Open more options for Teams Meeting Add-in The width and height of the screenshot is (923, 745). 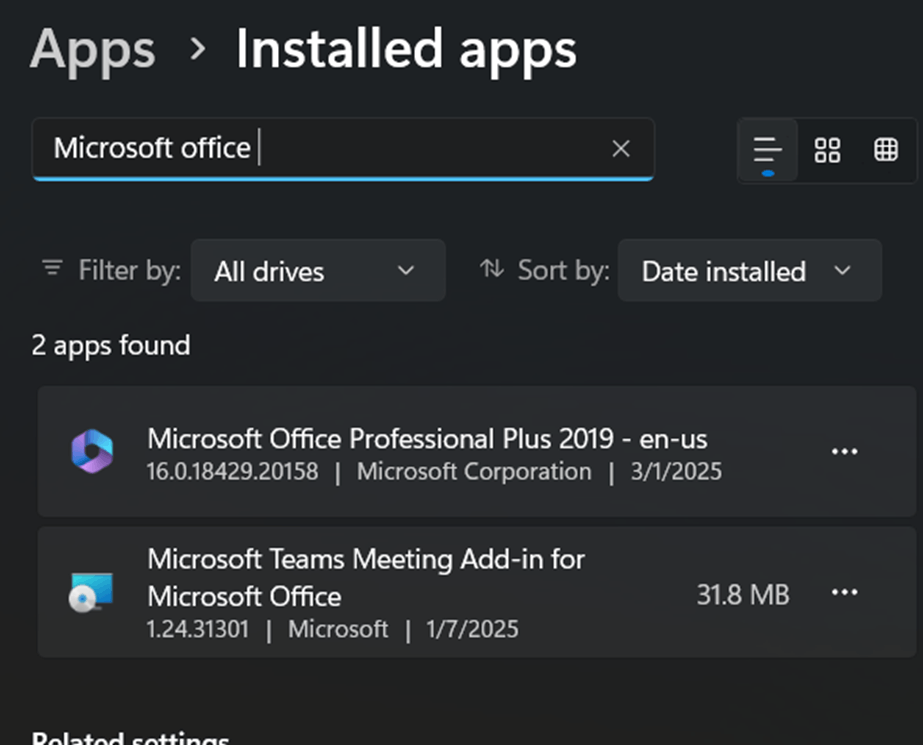[x=844, y=592]
